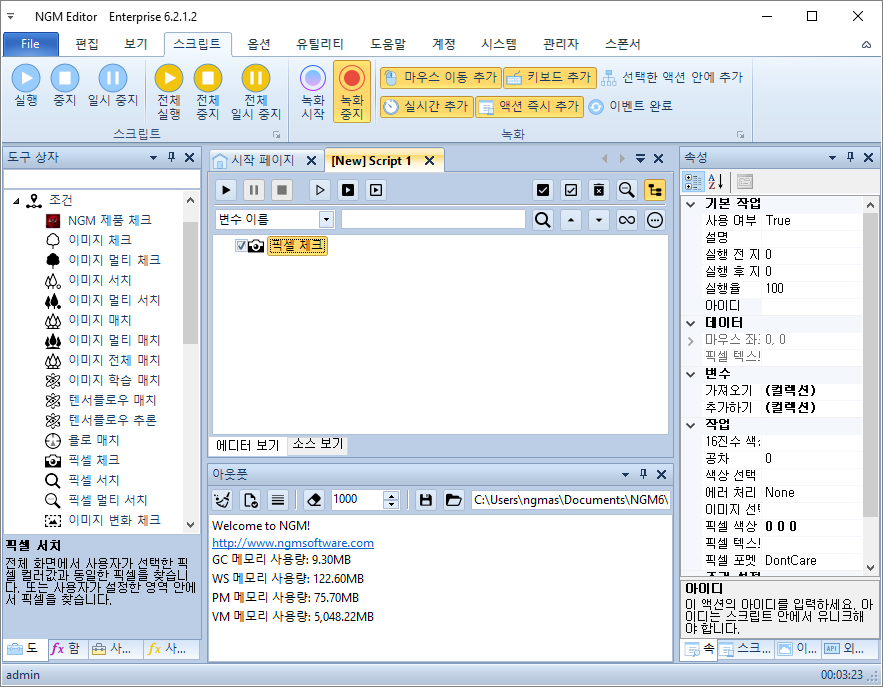The image size is (883, 687).
Task: Uncheck the 픽셀 체크 action checkbox
Action: 241,246
